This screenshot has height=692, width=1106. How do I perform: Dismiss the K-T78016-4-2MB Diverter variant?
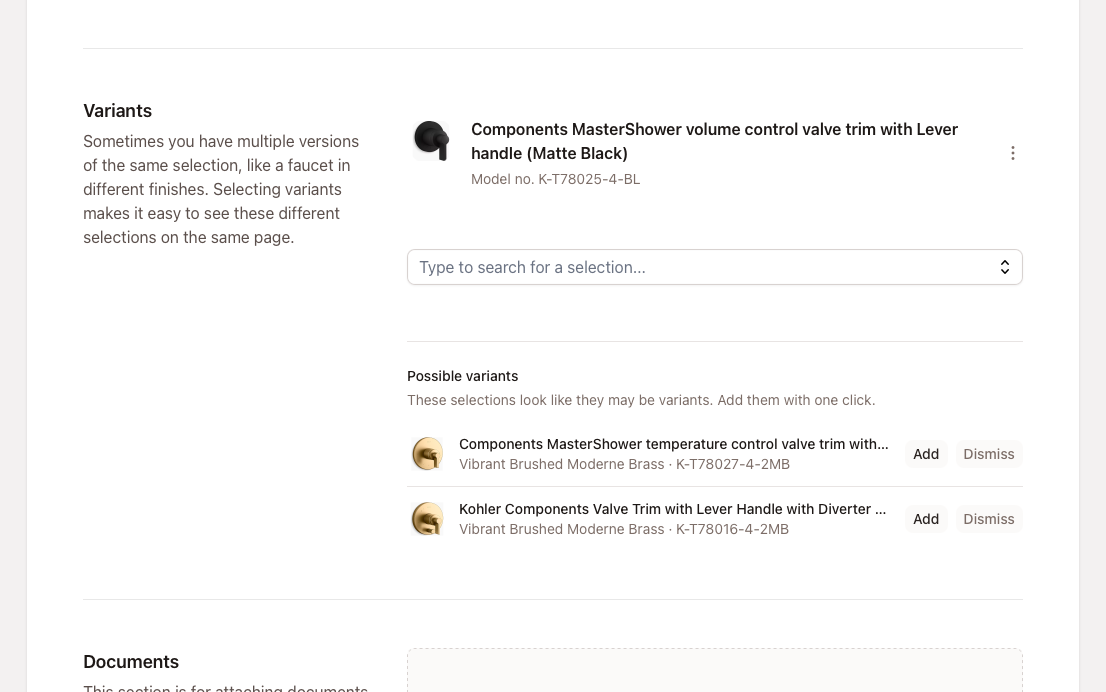click(988, 519)
